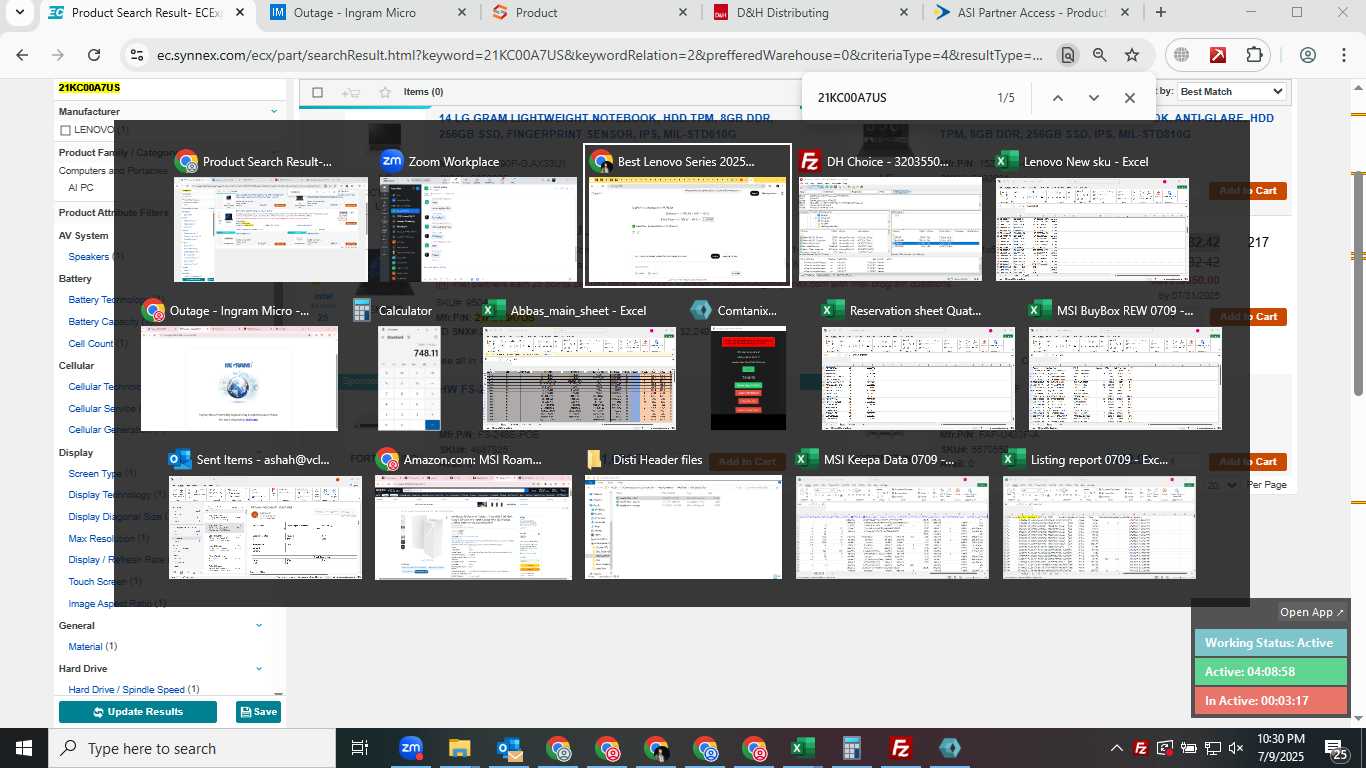The height and width of the screenshot is (768, 1366).
Task: Open Calculator from the taskbar
Action: [x=851, y=748]
